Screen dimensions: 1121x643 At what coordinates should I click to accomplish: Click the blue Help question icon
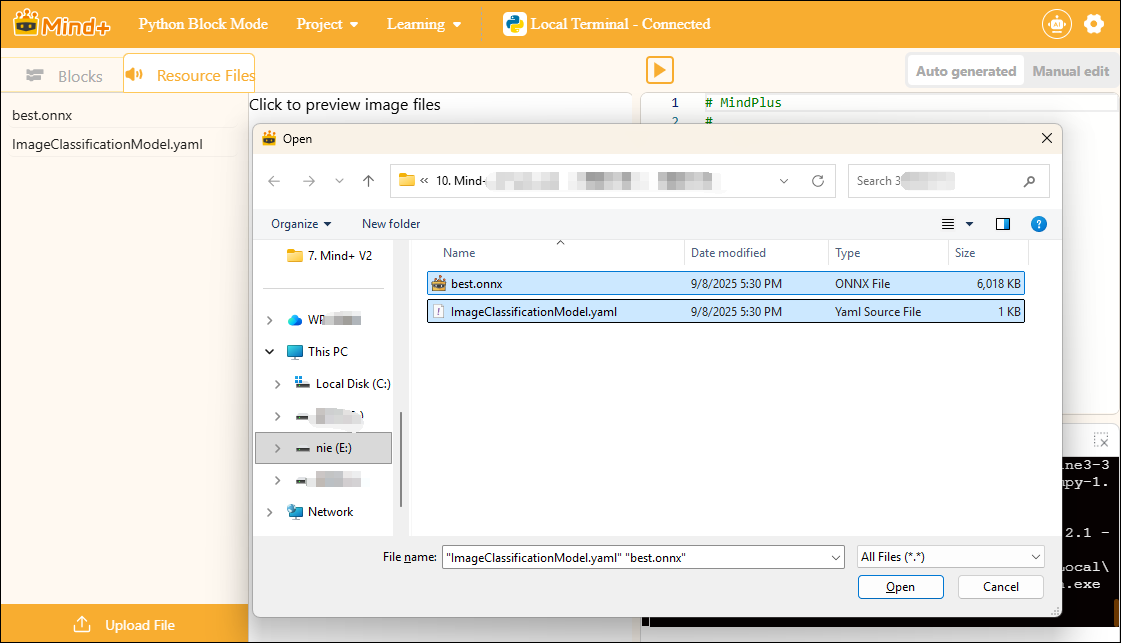pyautogui.click(x=1039, y=224)
